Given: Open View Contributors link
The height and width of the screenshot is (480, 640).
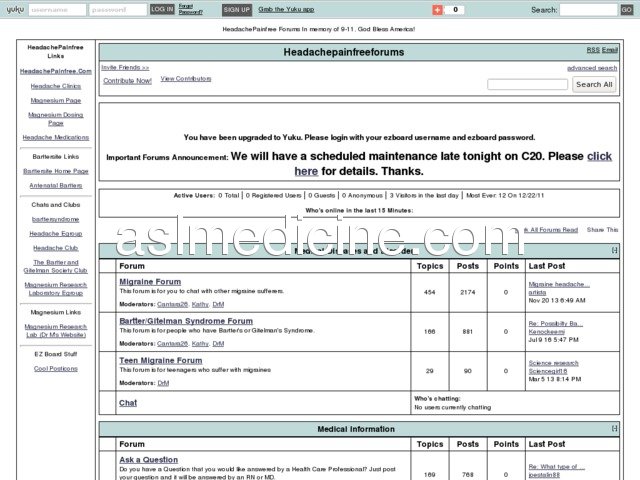Looking at the screenshot, I should pos(186,79).
